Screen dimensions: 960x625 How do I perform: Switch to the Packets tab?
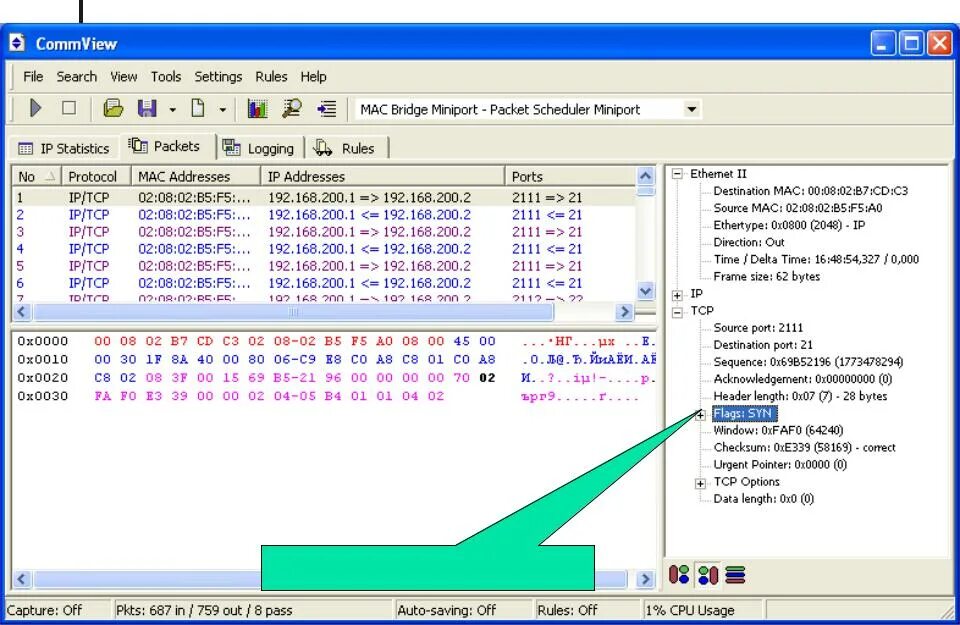point(165,146)
